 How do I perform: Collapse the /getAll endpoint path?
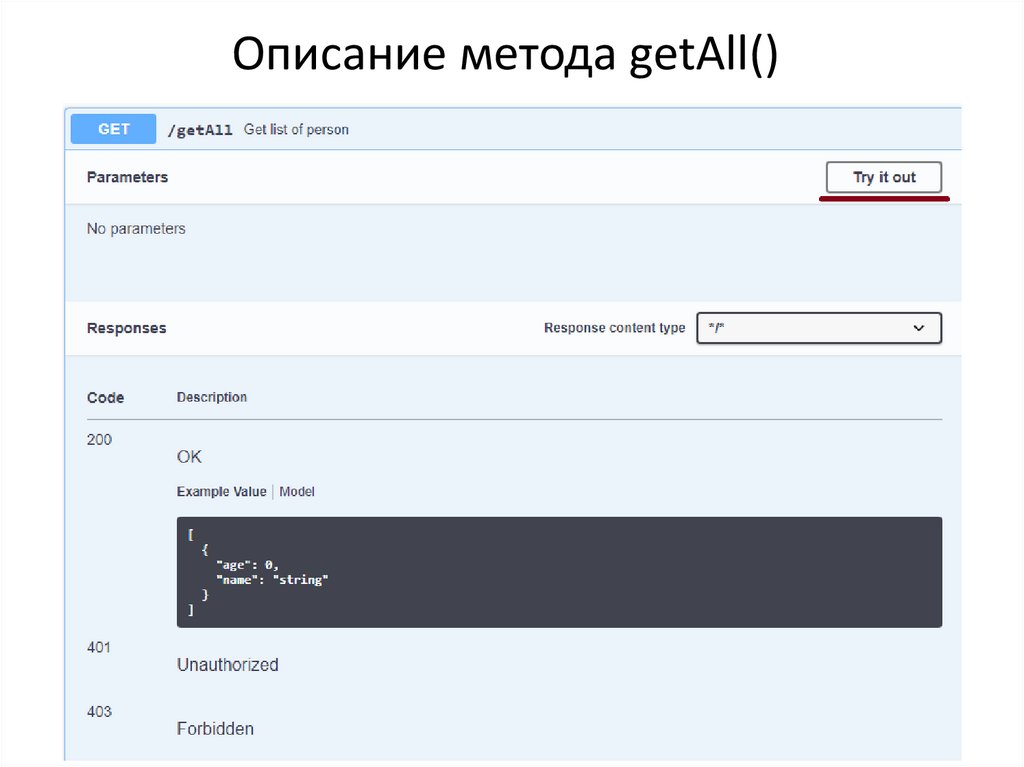[x=200, y=130]
